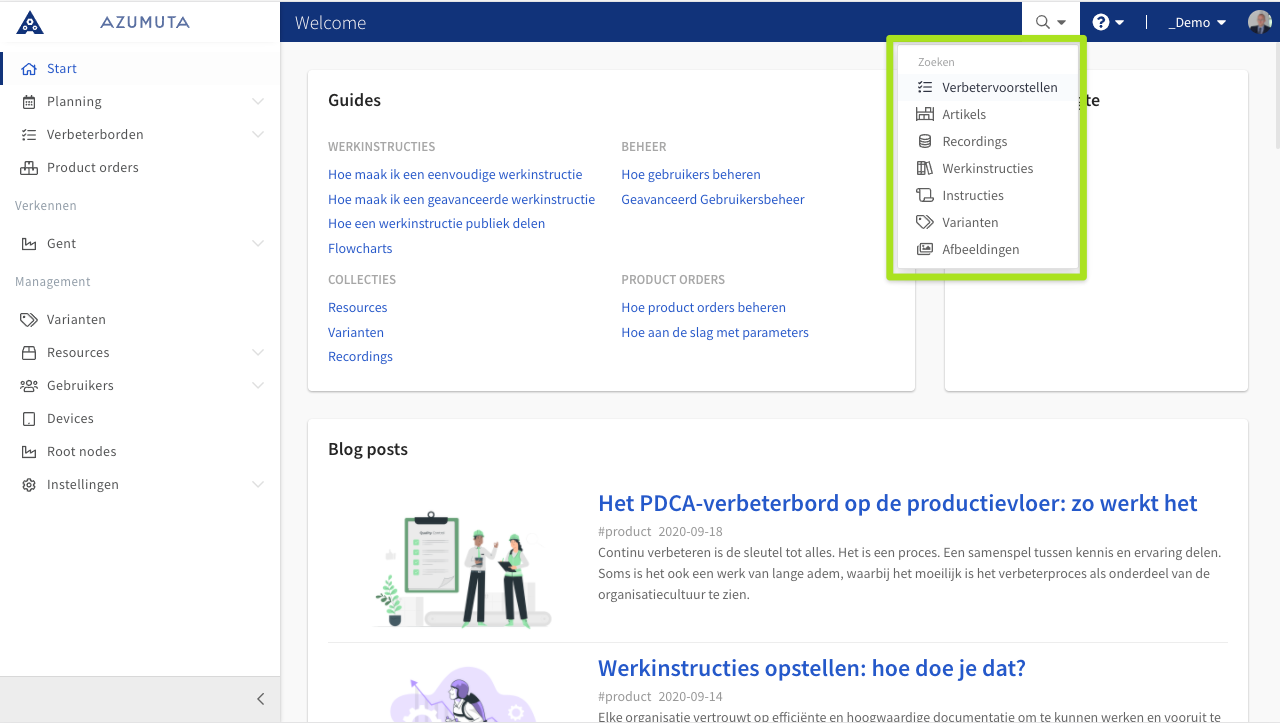This screenshot has height=723, width=1280.
Task: Choose Varianten in the search menu
Action: tap(988, 223)
